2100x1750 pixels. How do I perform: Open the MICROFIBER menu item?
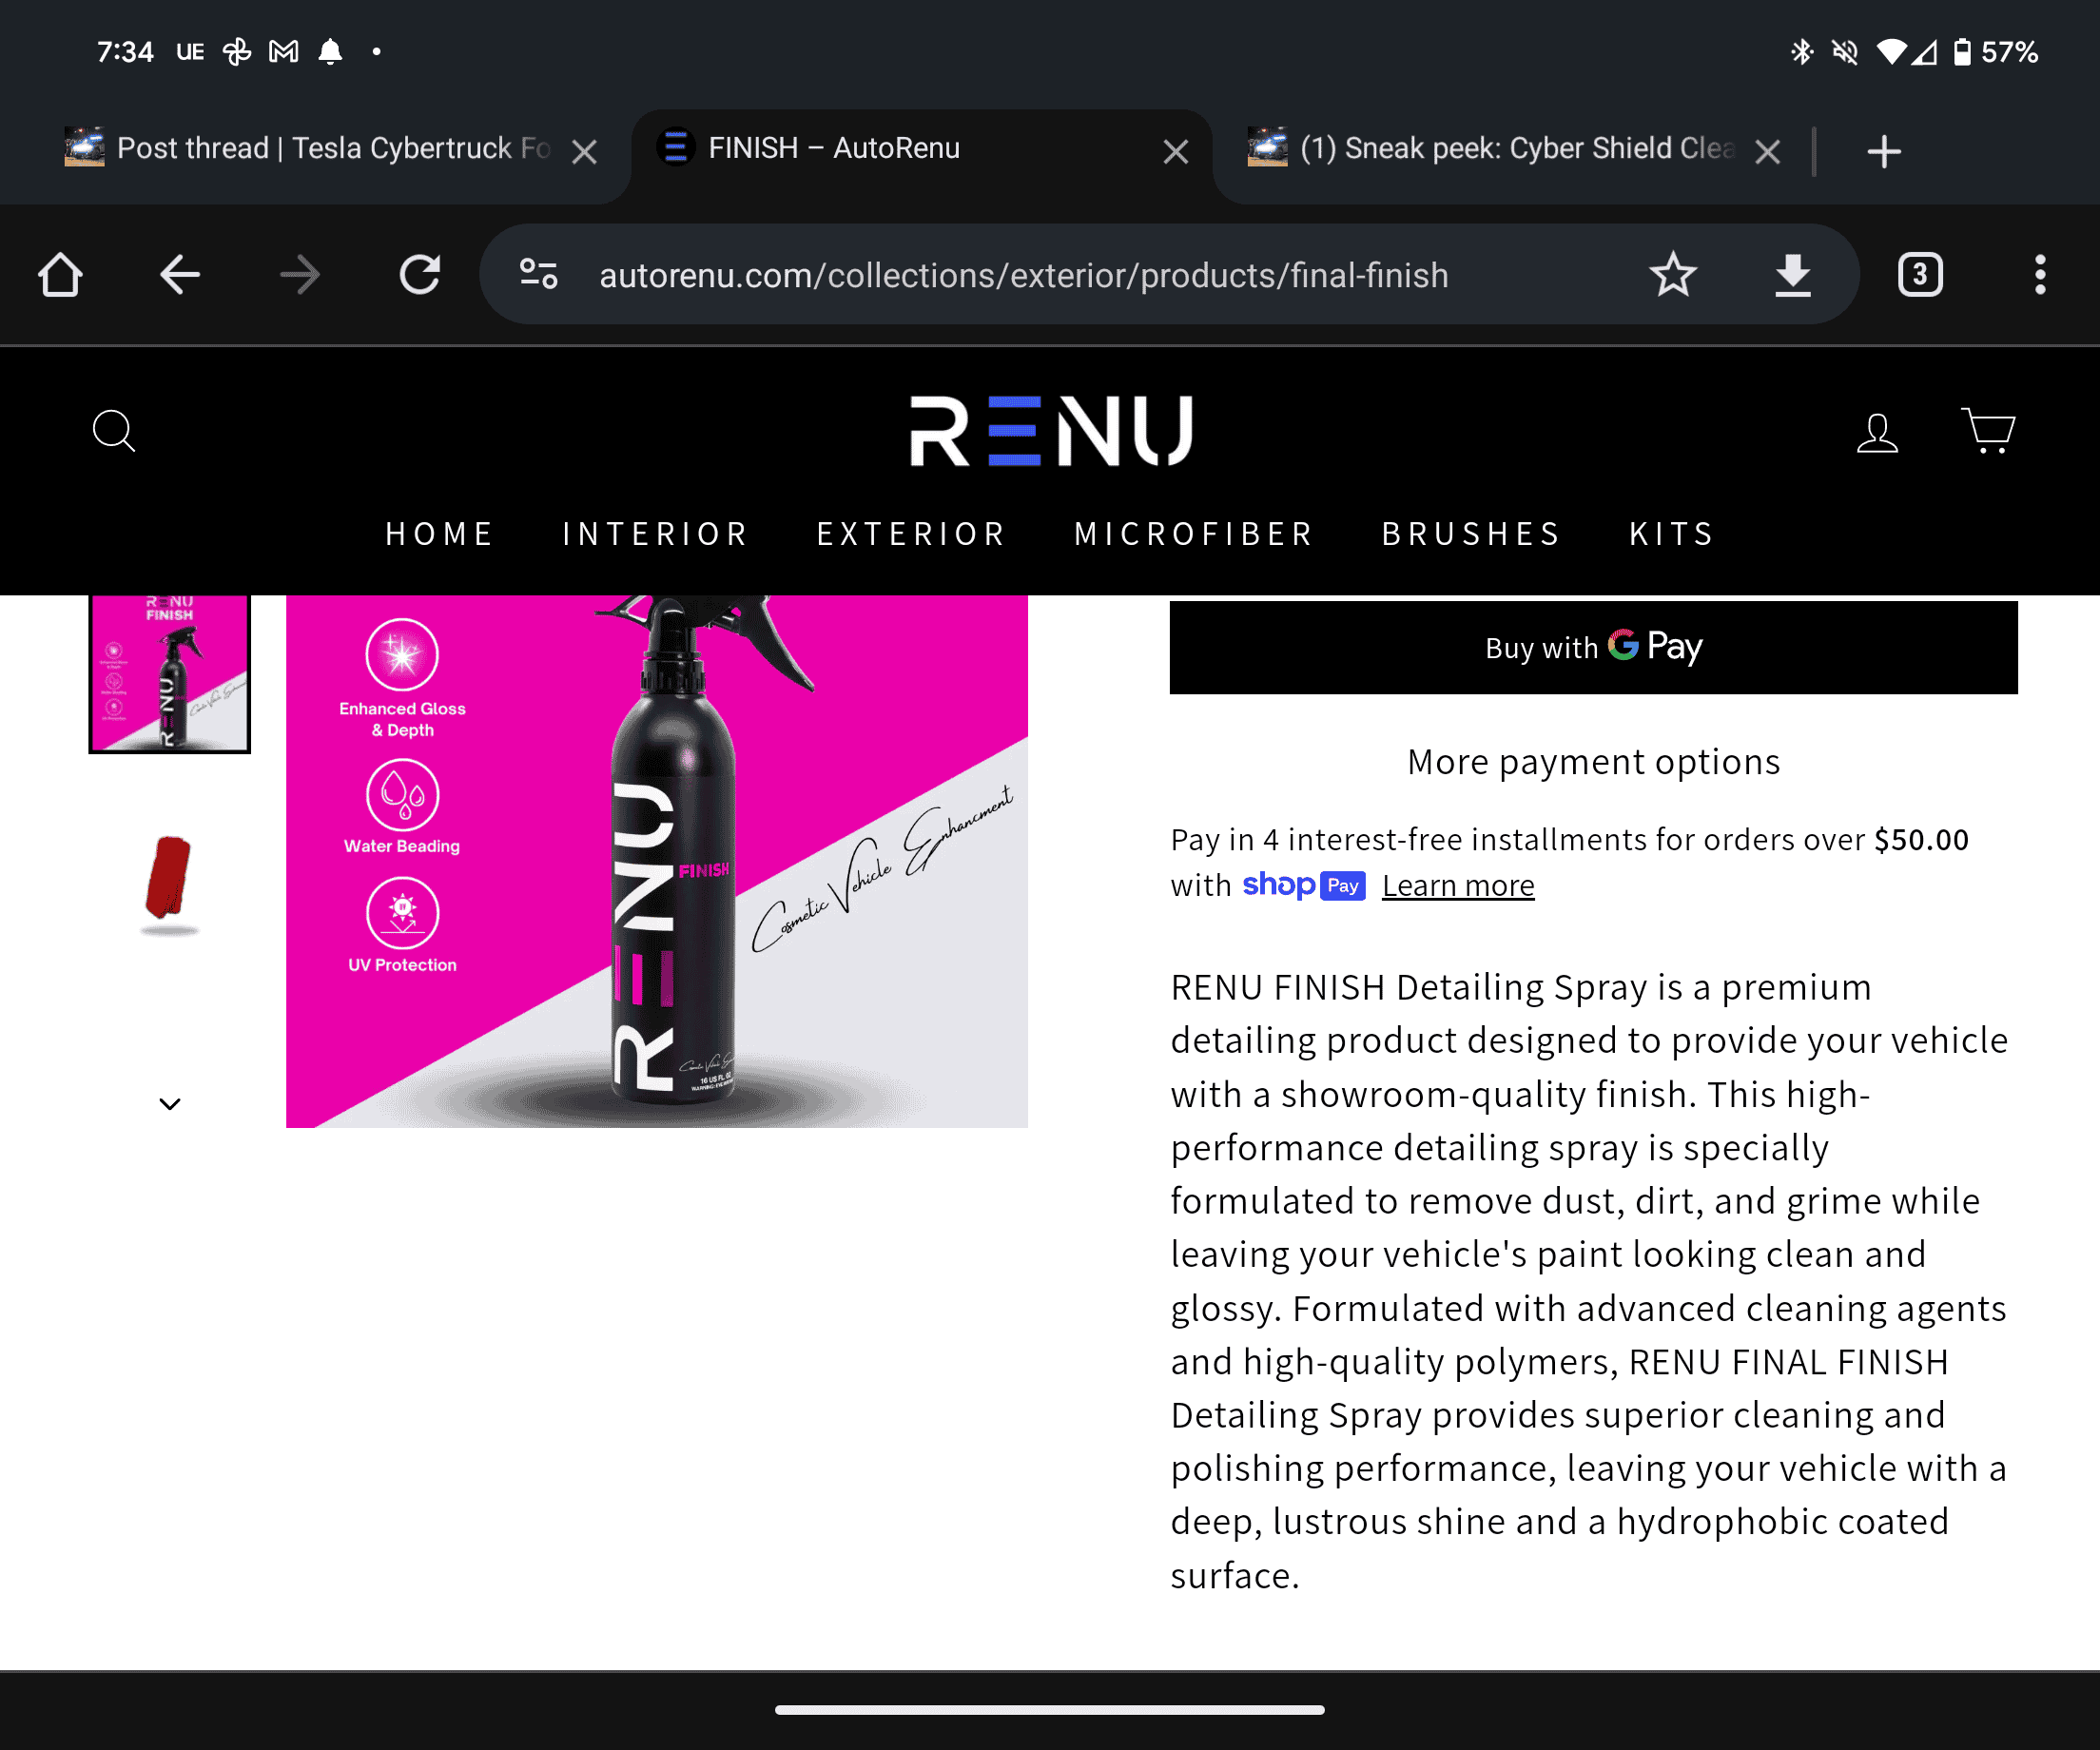1195,534
